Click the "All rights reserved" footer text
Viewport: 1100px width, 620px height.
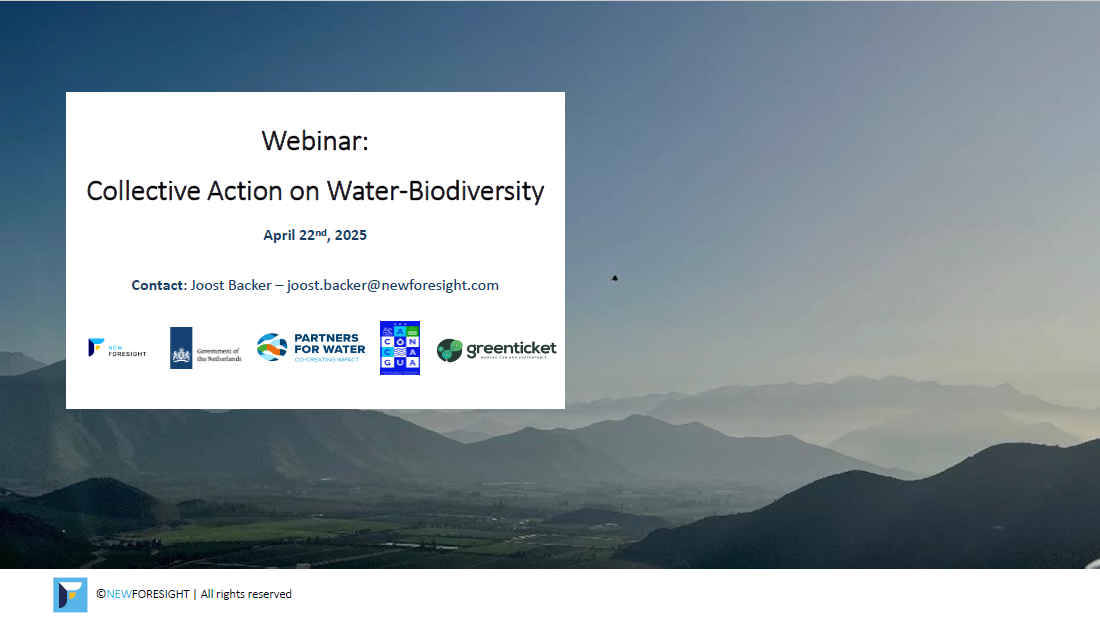[x=246, y=594]
